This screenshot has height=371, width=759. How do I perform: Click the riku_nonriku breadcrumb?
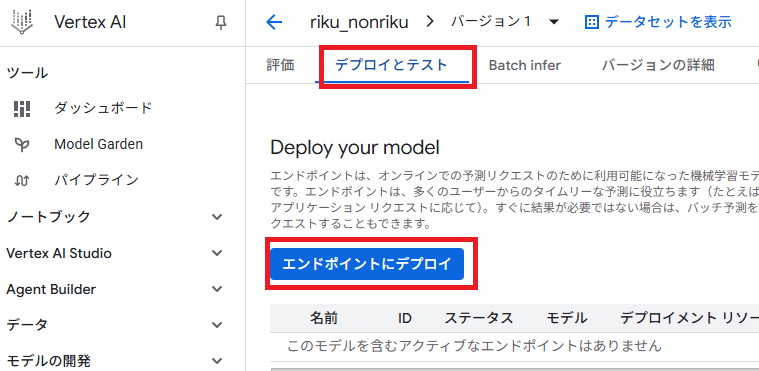click(359, 23)
